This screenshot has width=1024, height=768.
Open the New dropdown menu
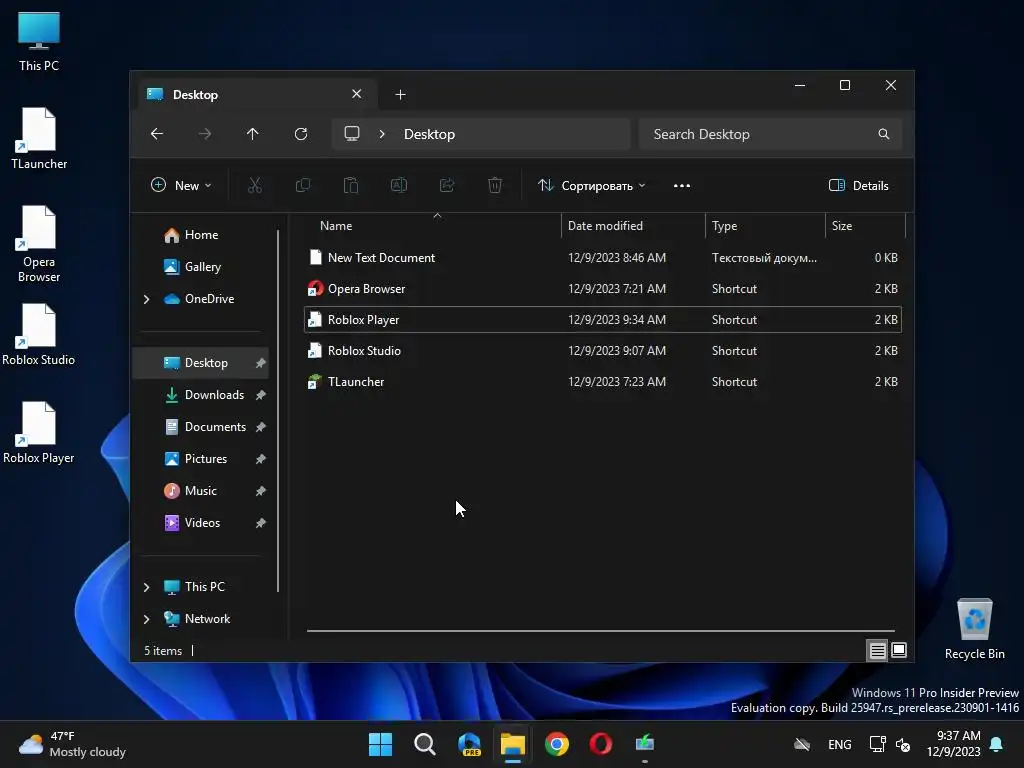pyautogui.click(x=182, y=185)
